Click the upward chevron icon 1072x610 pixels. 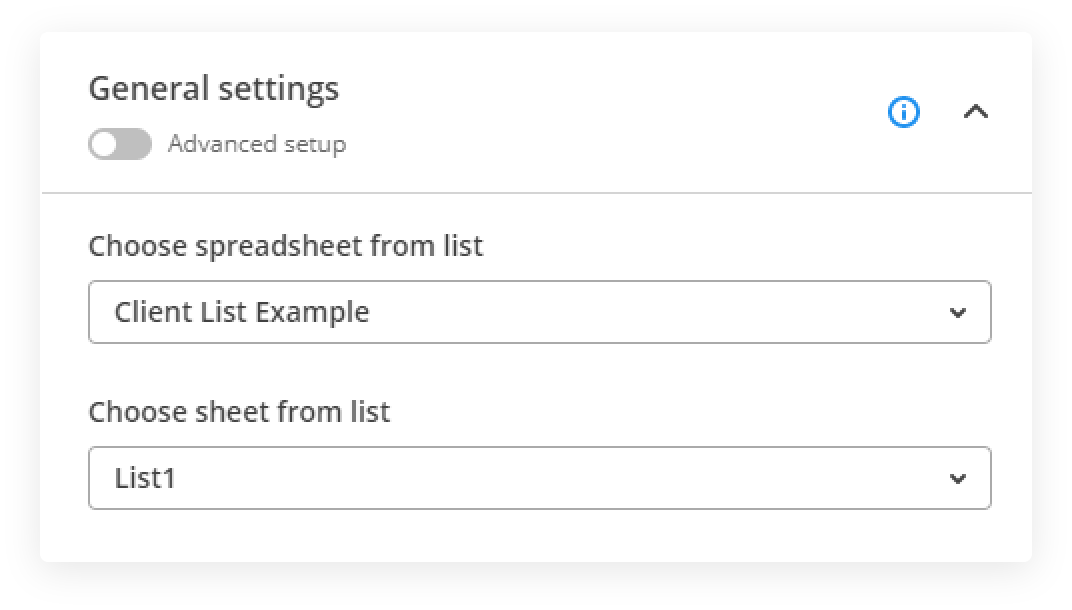pyautogui.click(x=975, y=113)
